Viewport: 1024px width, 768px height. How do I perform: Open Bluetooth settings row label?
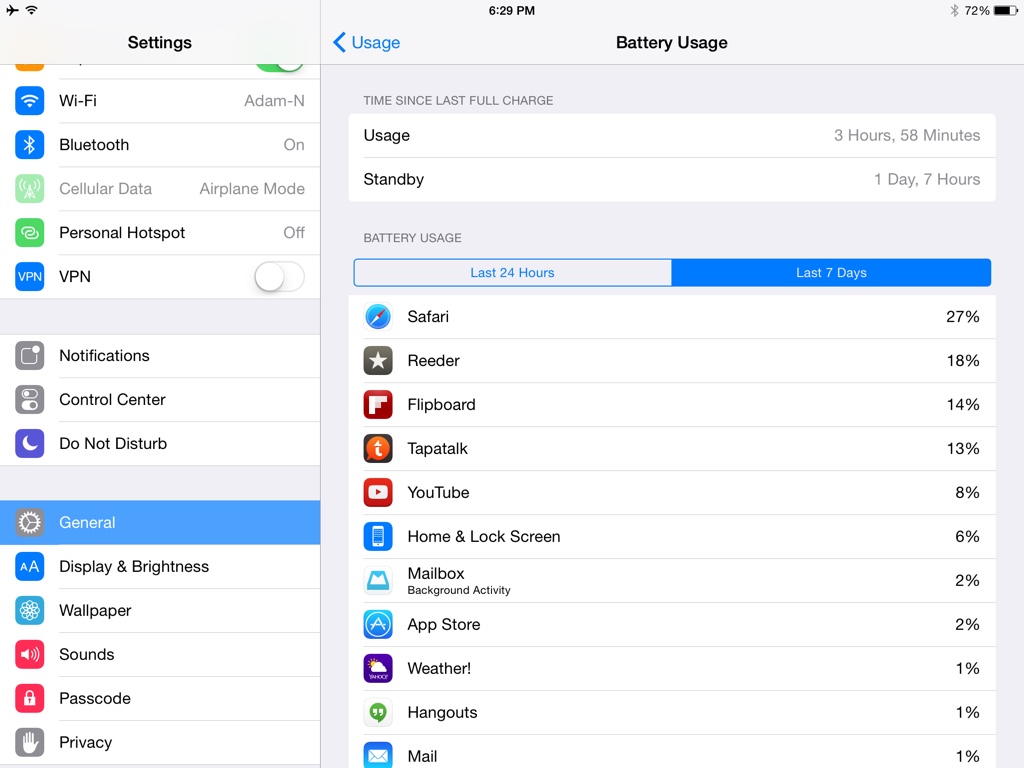(94, 144)
